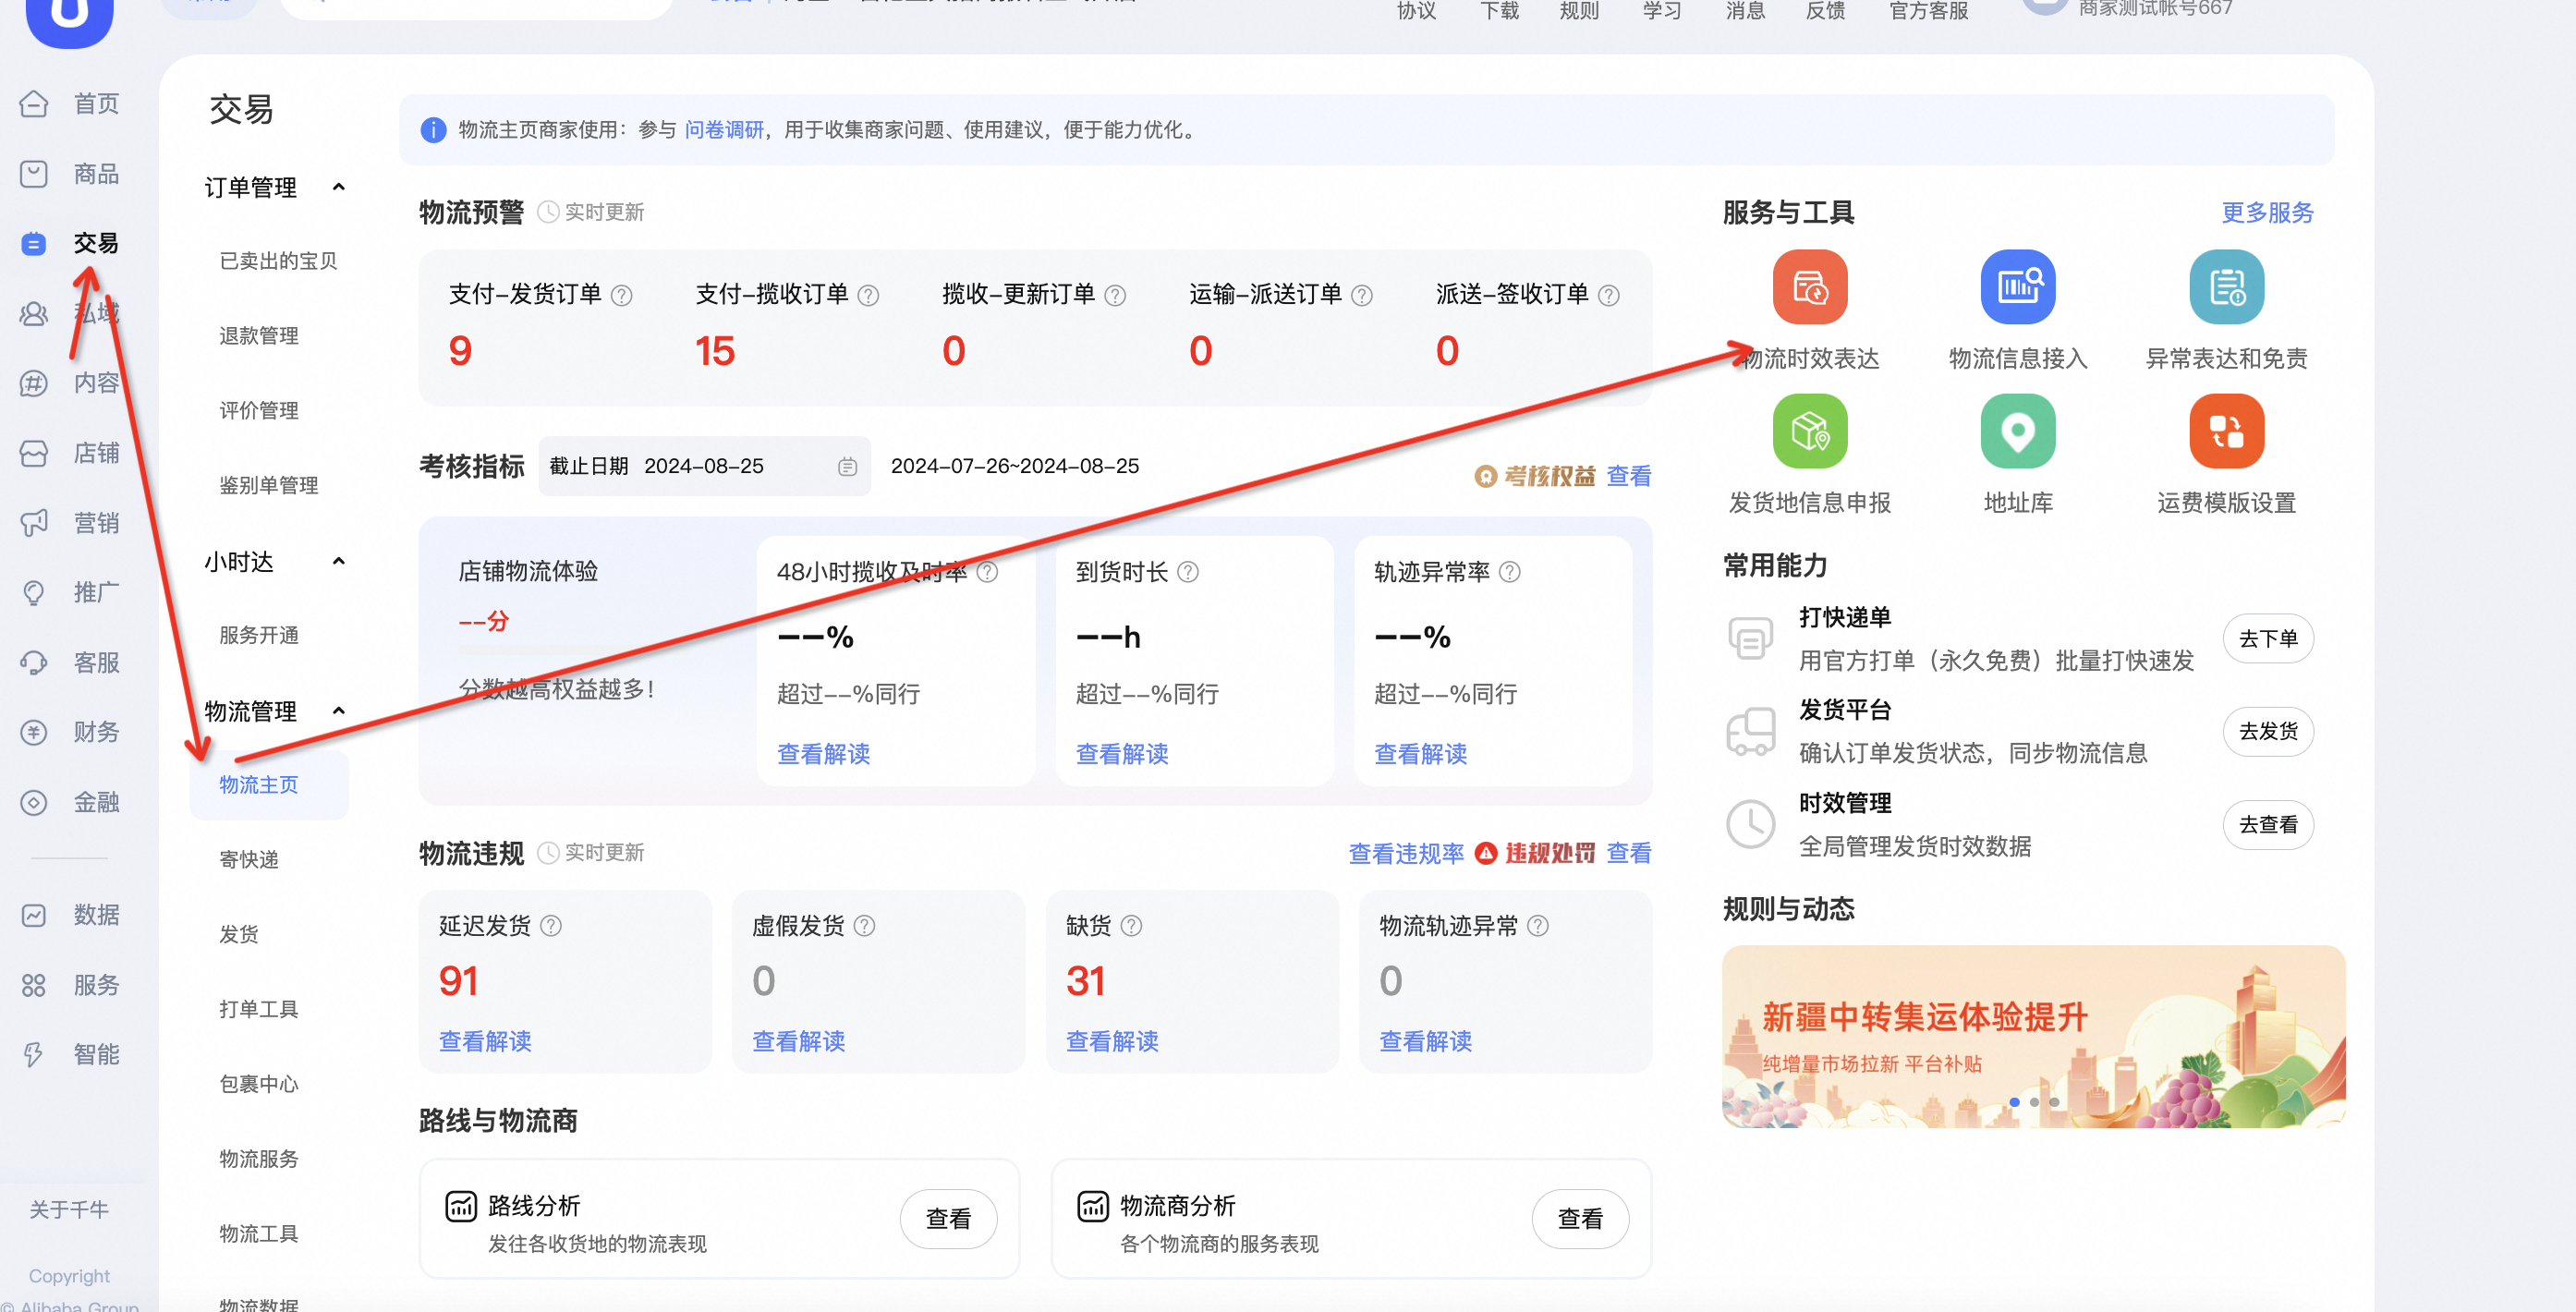This screenshot has width=2576, height=1312.
Task: Select the second banner carousel dot
Action: click(x=2033, y=1102)
